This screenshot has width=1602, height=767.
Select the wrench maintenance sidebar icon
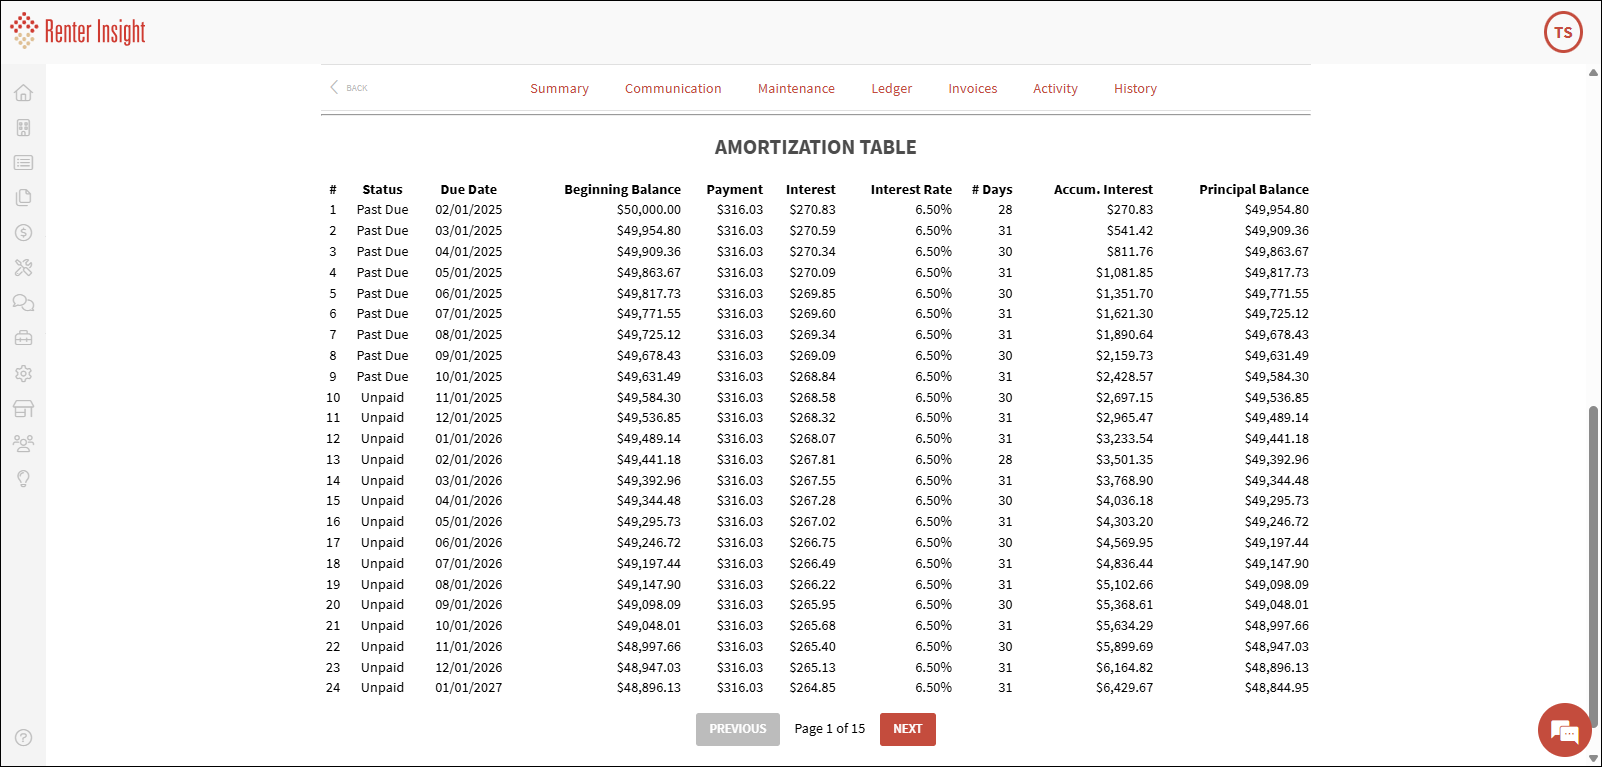point(24,268)
